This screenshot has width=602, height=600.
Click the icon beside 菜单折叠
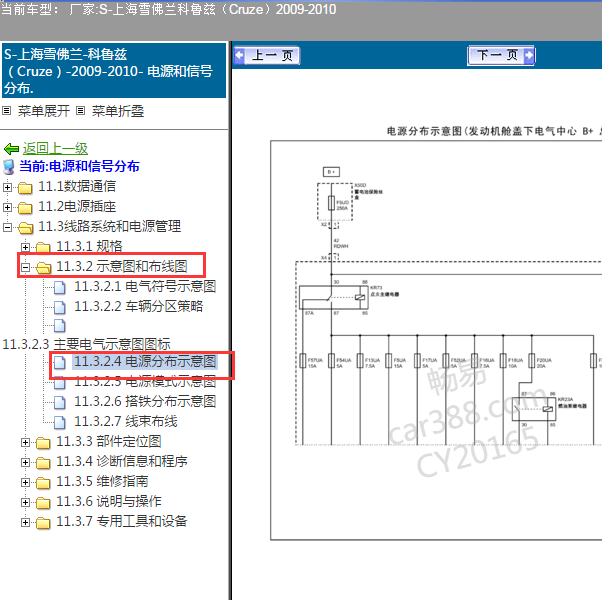[80, 111]
